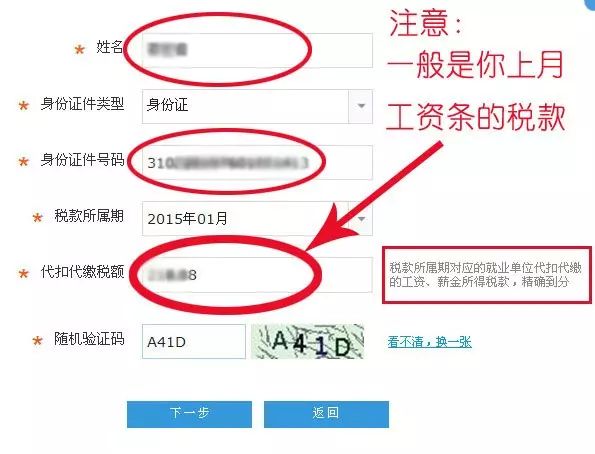Click the 2015年01月 period selector
This screenshot has height=454, width=595.
(257, 219)
